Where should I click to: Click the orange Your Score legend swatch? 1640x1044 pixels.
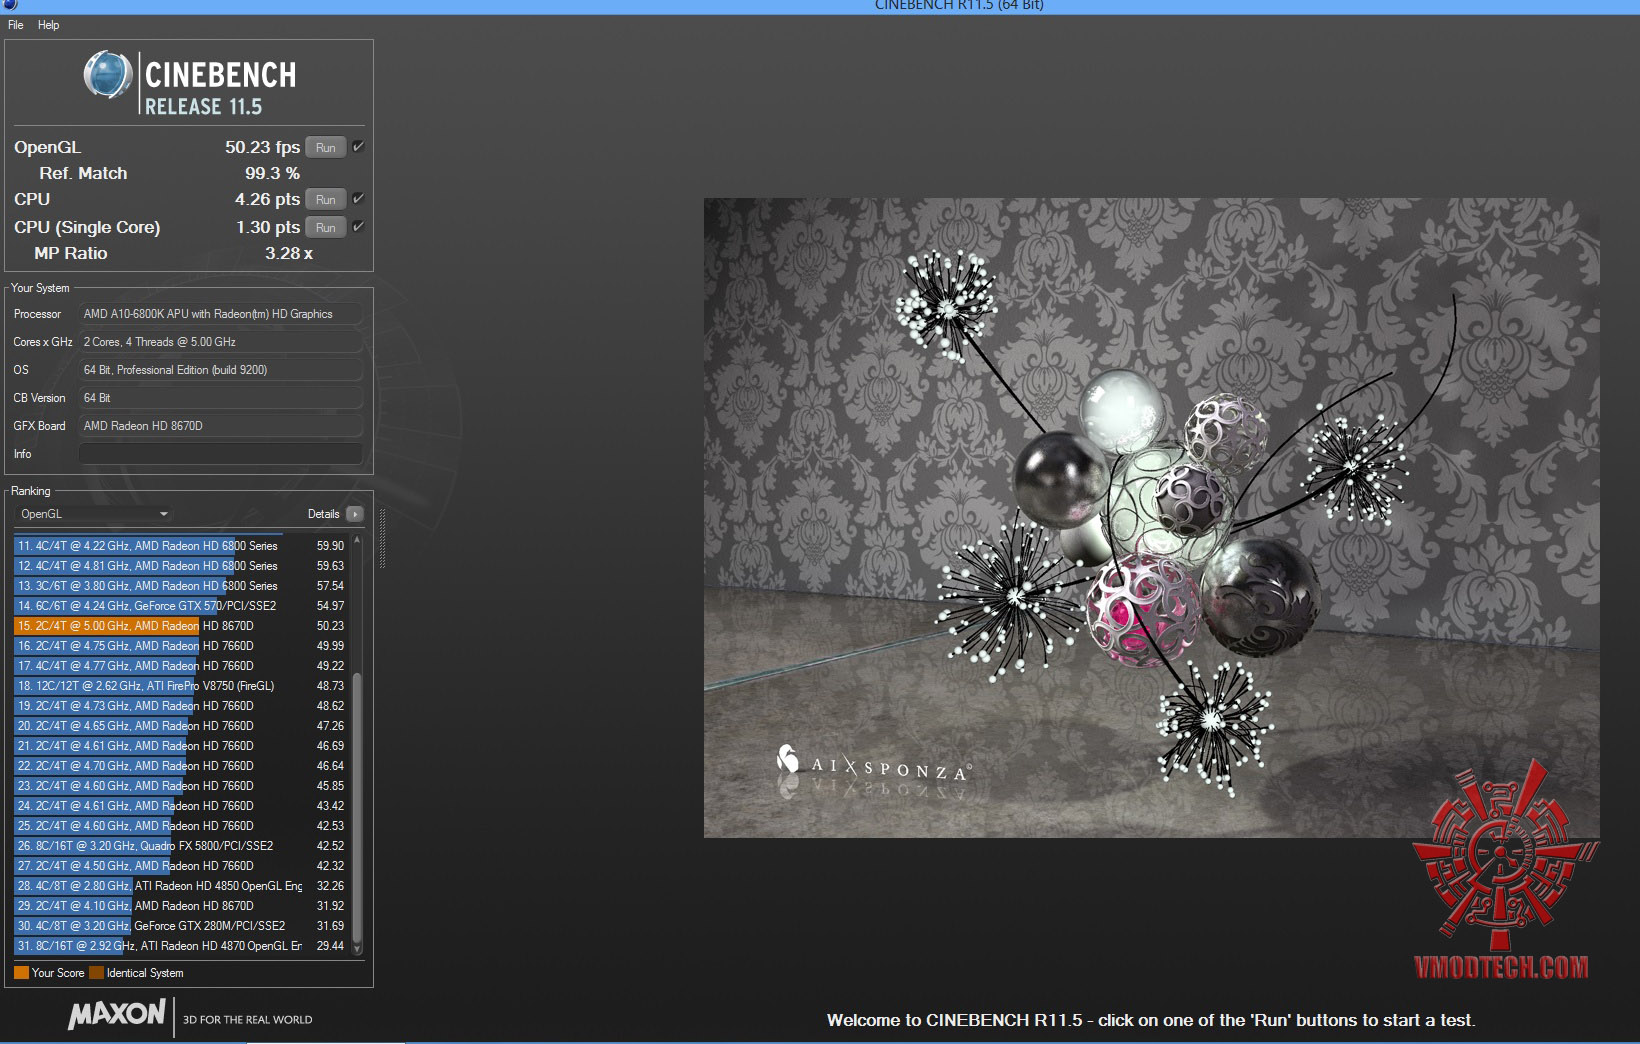point(21,973)
